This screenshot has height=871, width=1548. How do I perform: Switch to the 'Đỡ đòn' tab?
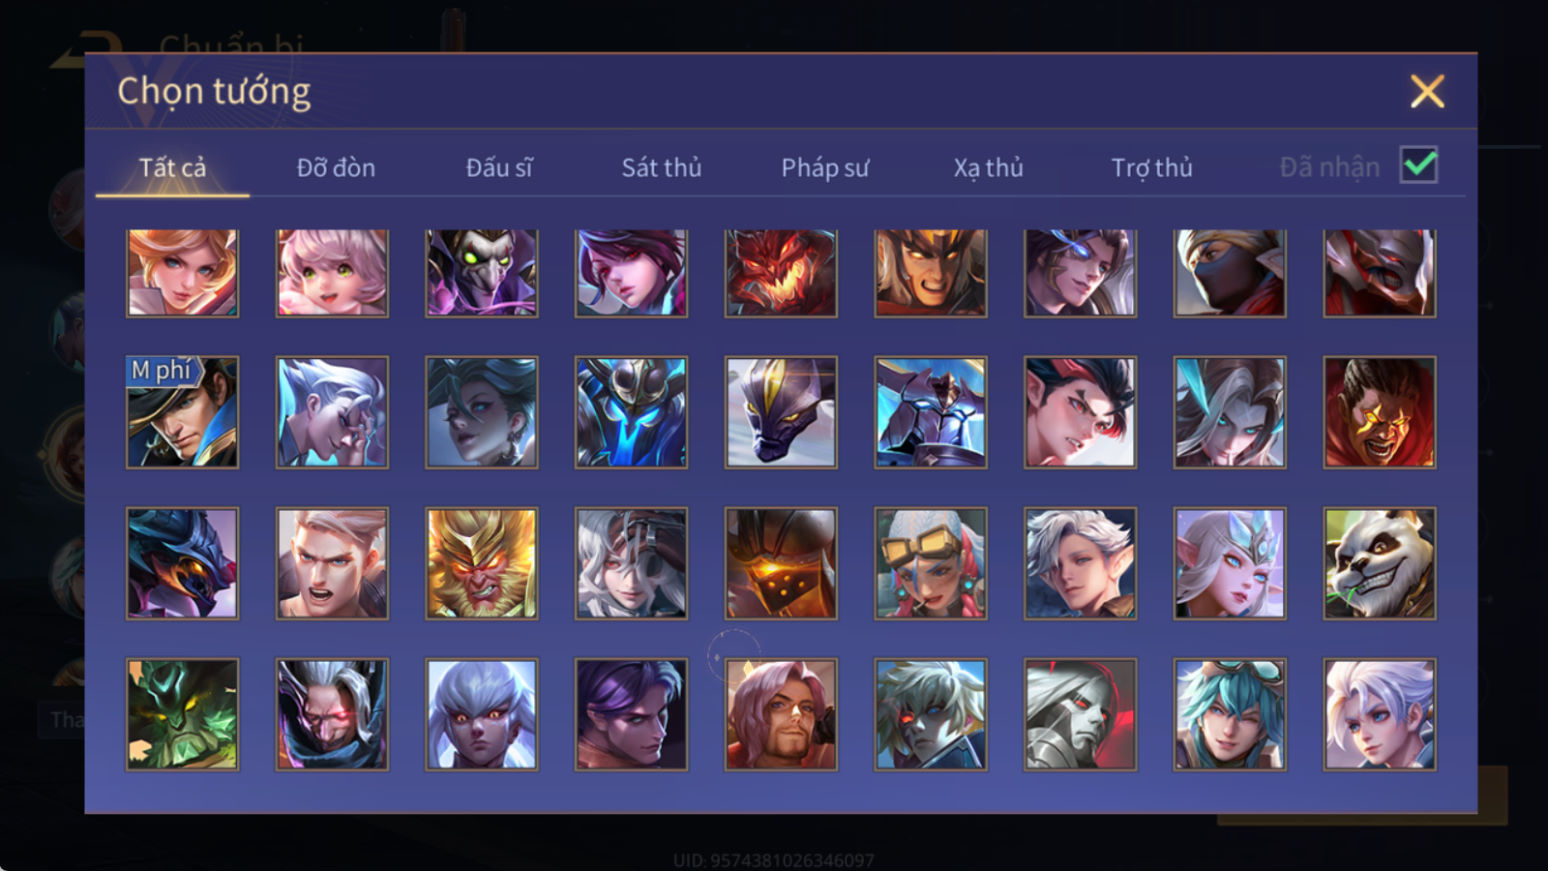click(336, 167)
